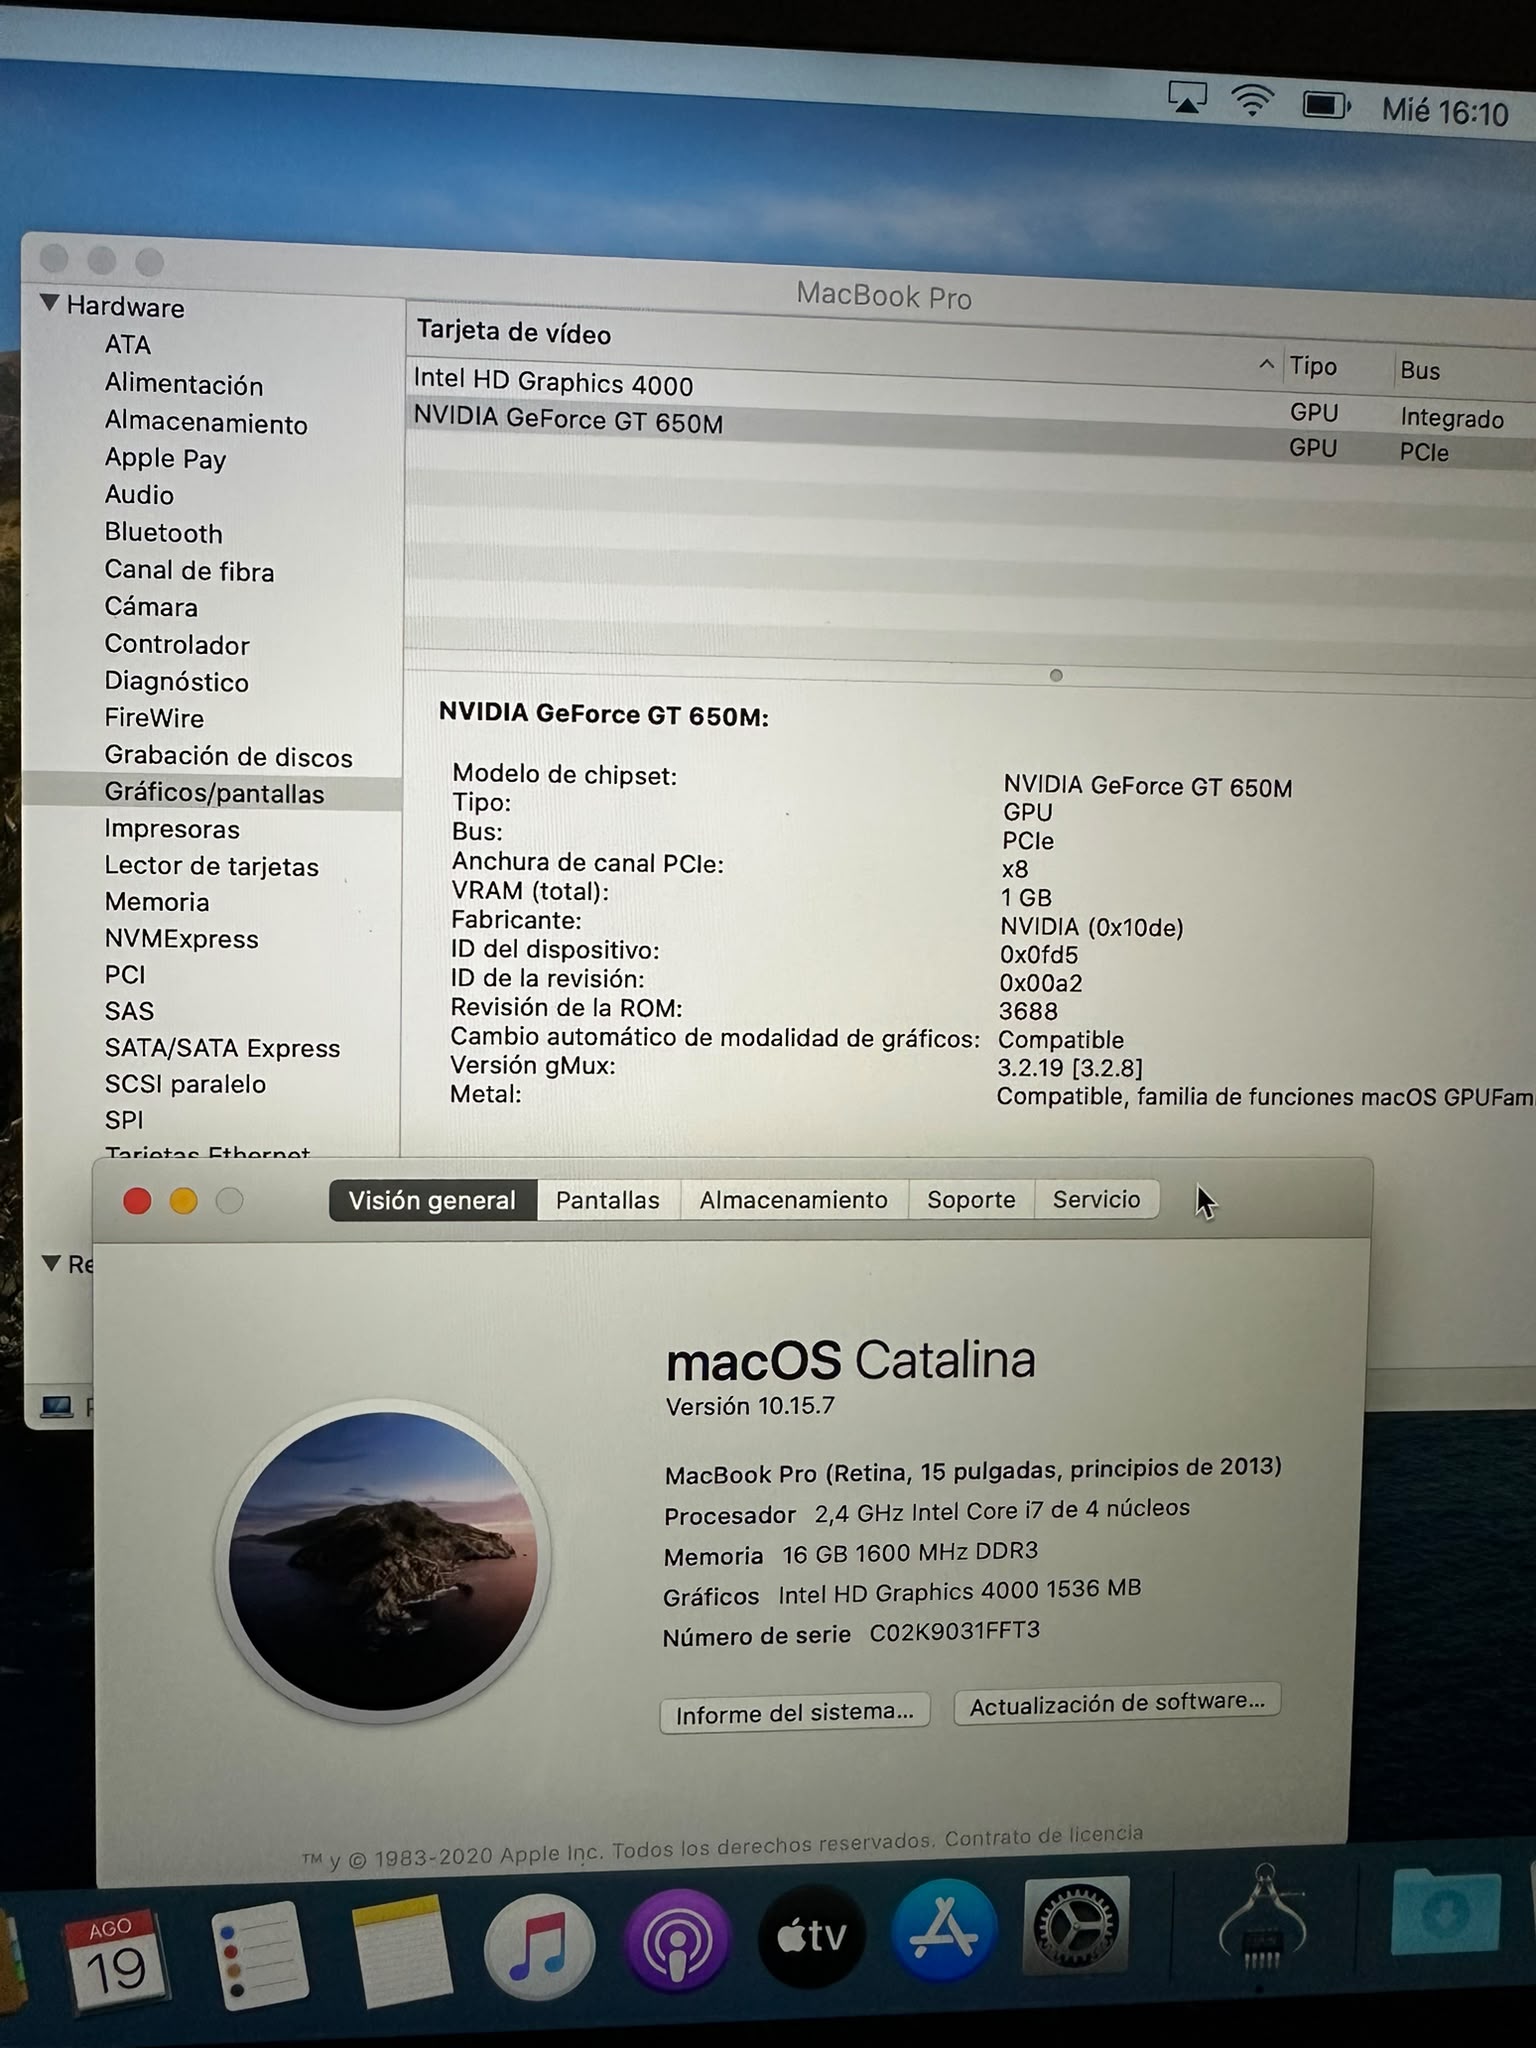
Task: Open the Contrato de licencia link
Action: tap(1044, 1836)
